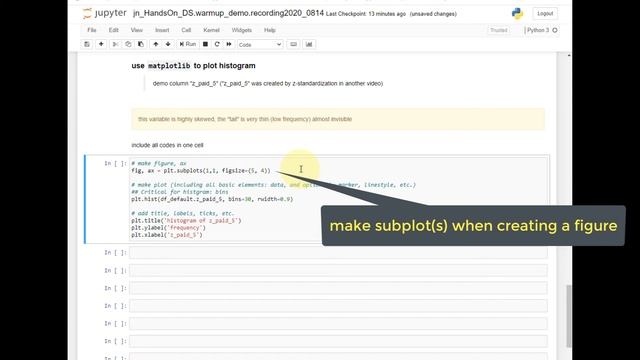This screenshot has height=360, width=640.
Task: Open the Cell menu
Action: (186, 30)
